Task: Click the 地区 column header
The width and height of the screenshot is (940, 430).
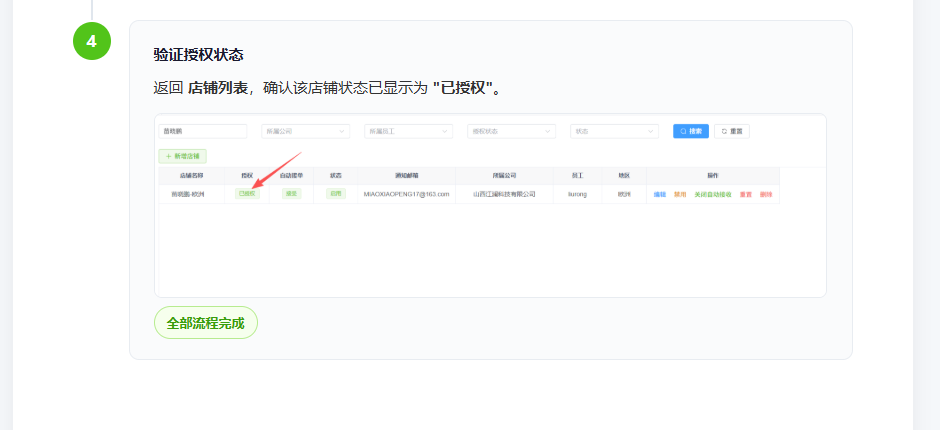Action: pyautogui.click(x=624, y=176)
